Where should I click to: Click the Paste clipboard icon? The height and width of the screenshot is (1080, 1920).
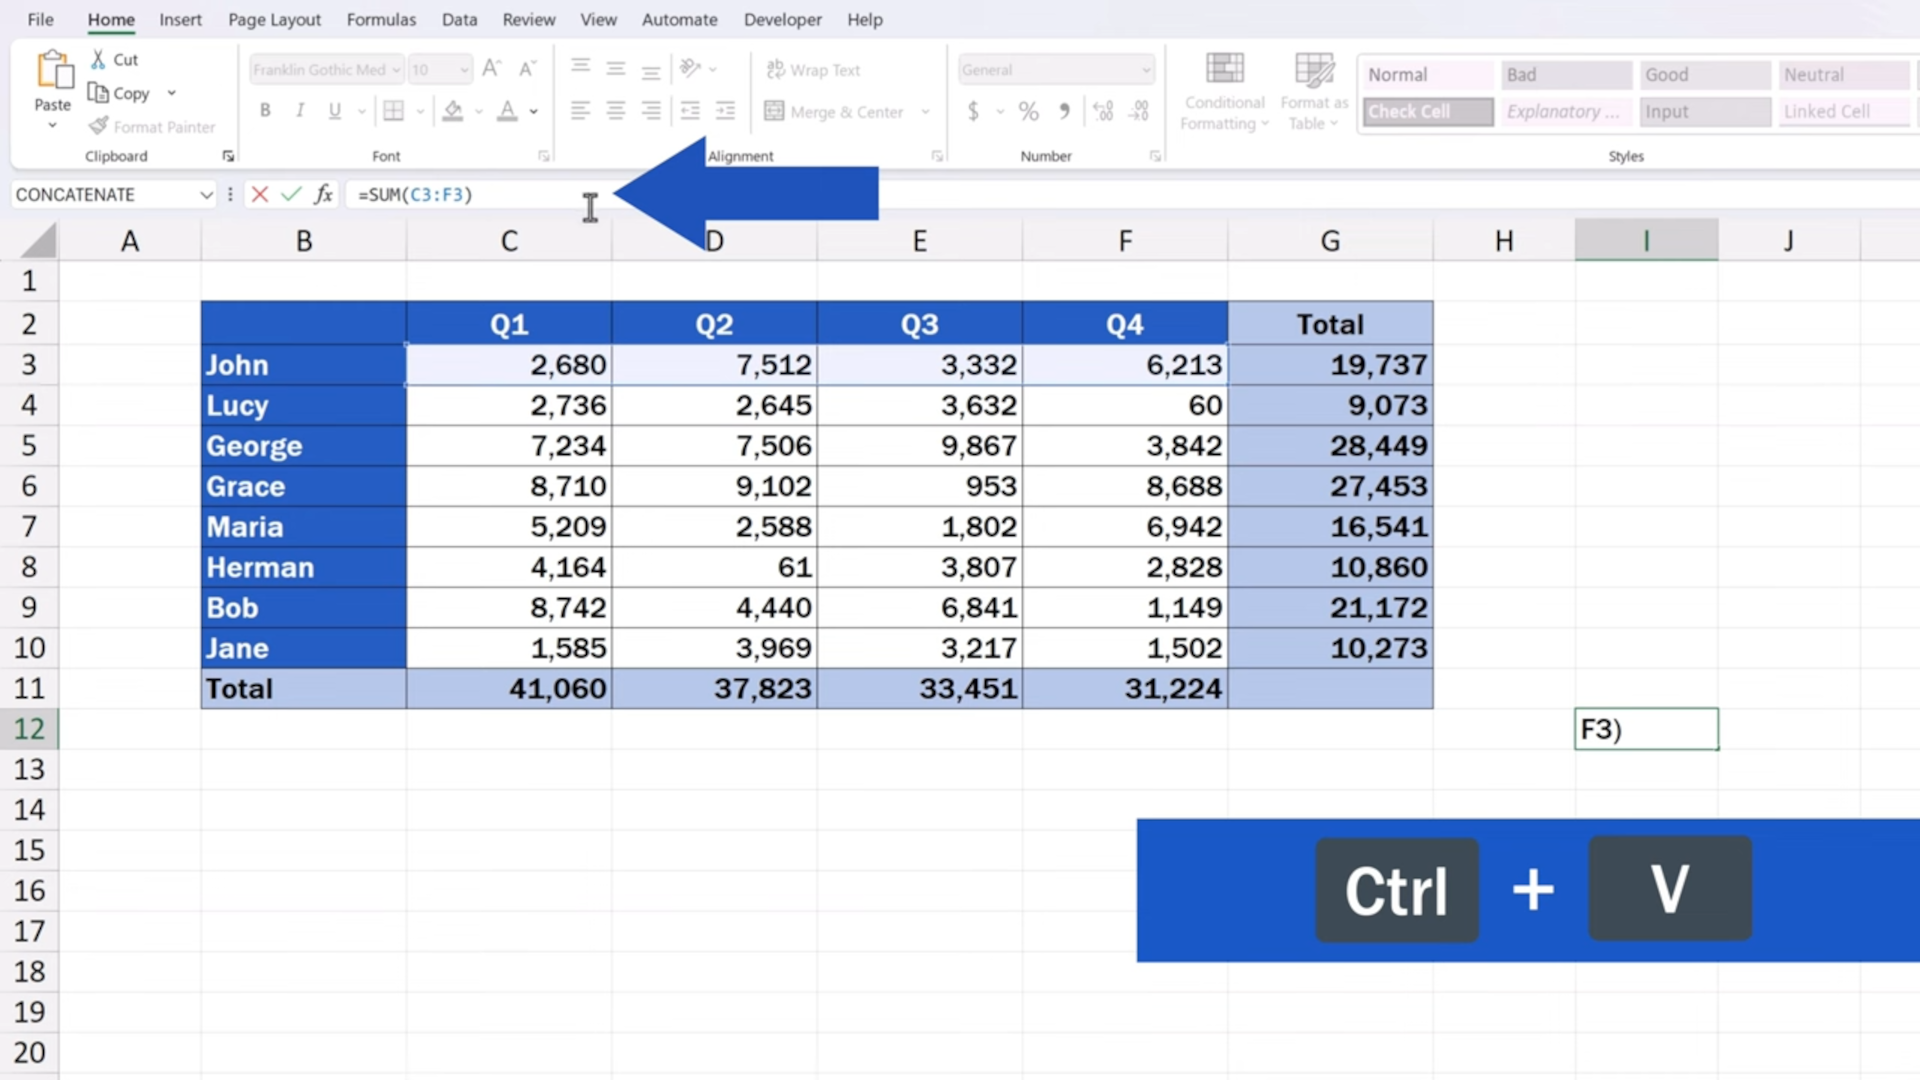tap(53, 73)
